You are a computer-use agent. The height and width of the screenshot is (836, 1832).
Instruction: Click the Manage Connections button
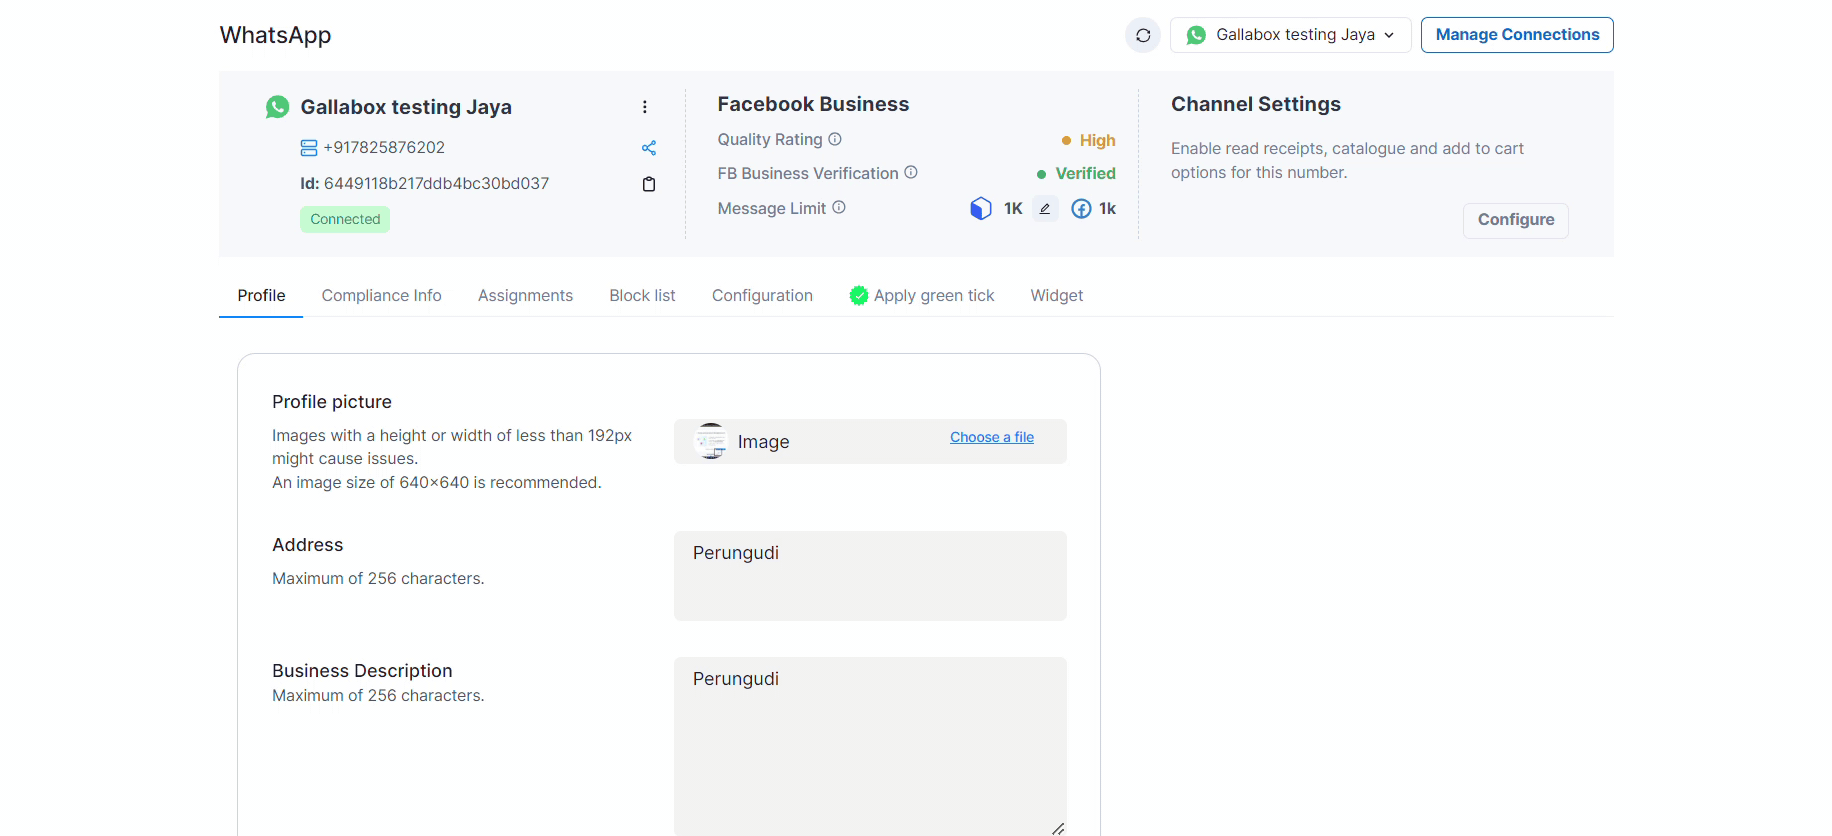1516,35
